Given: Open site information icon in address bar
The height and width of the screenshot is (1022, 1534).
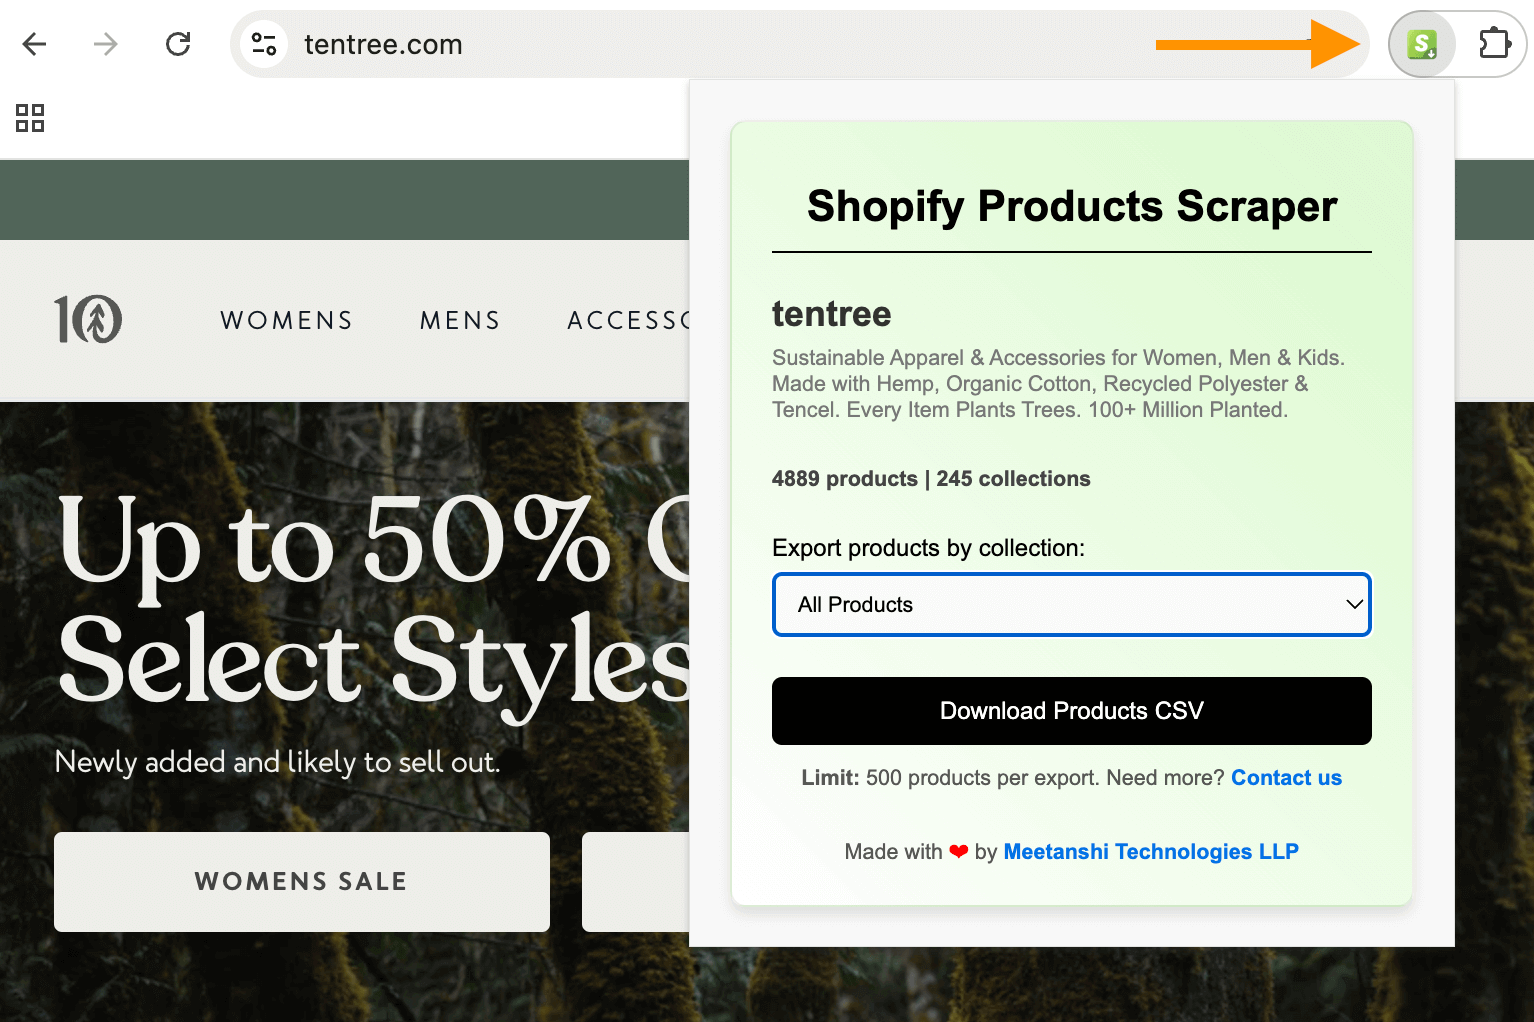Looking at the screenshot, I should tap(264, 44).
